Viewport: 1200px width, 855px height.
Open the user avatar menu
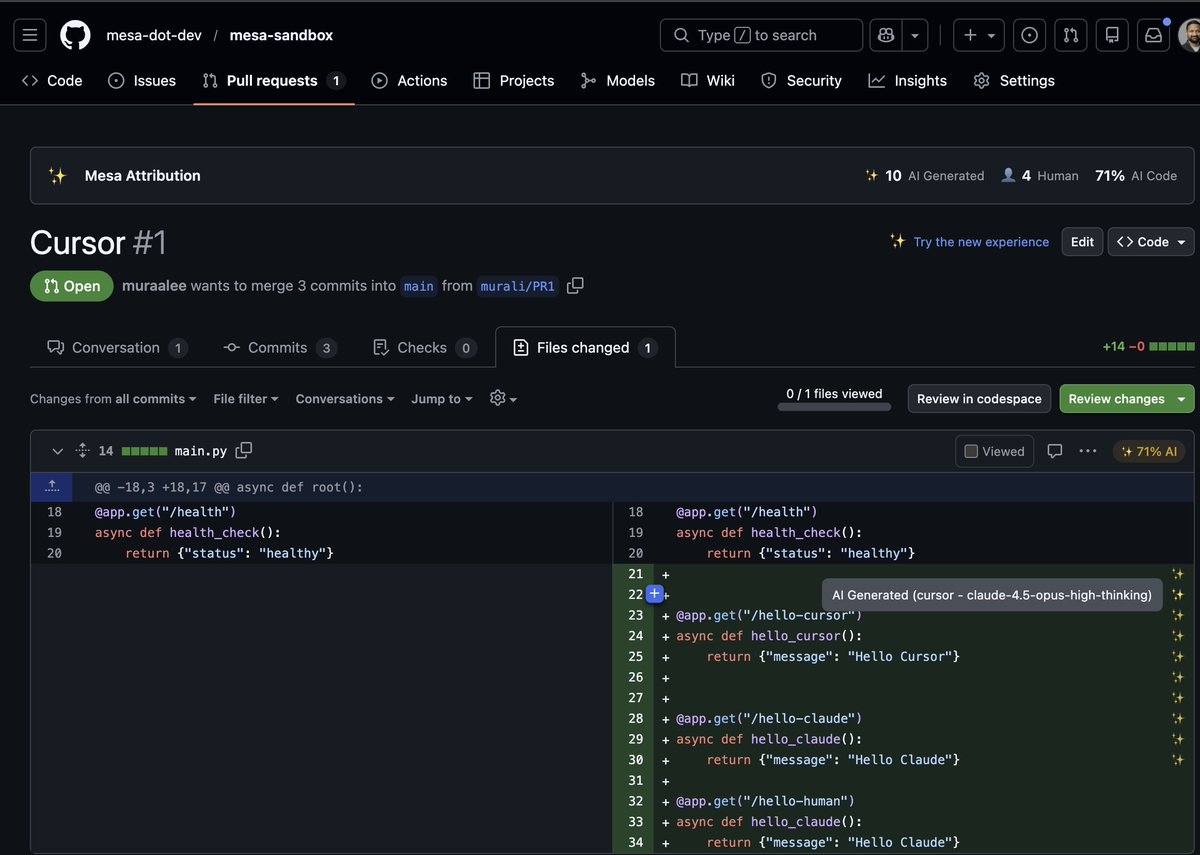pyautogui.click(x=1190, y=36)
